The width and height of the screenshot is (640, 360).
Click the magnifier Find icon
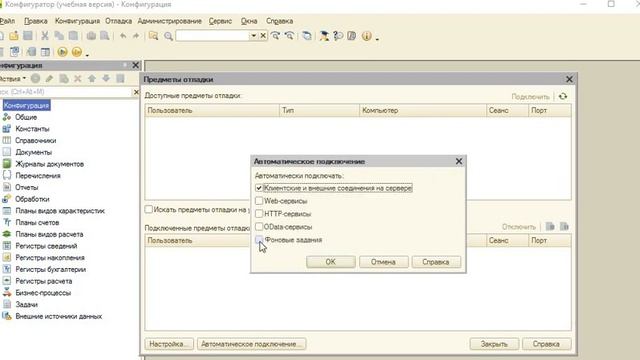tap(168, 36)
